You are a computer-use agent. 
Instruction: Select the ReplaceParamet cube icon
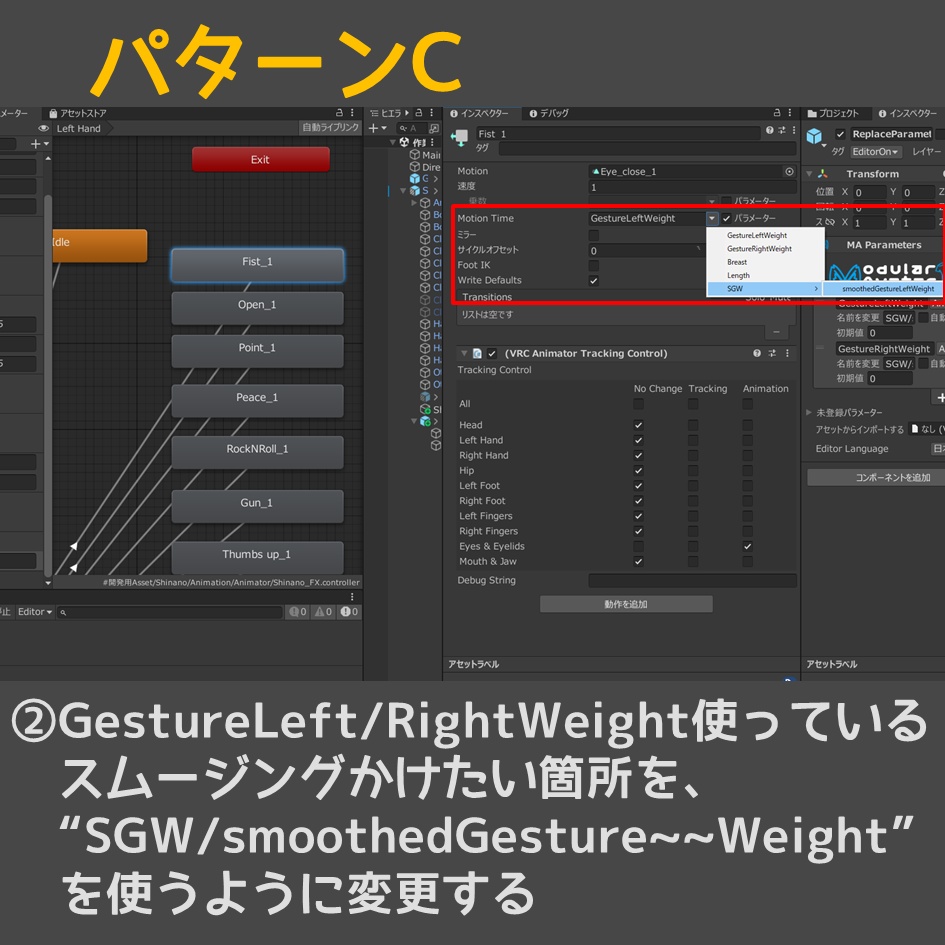point(814,134)
